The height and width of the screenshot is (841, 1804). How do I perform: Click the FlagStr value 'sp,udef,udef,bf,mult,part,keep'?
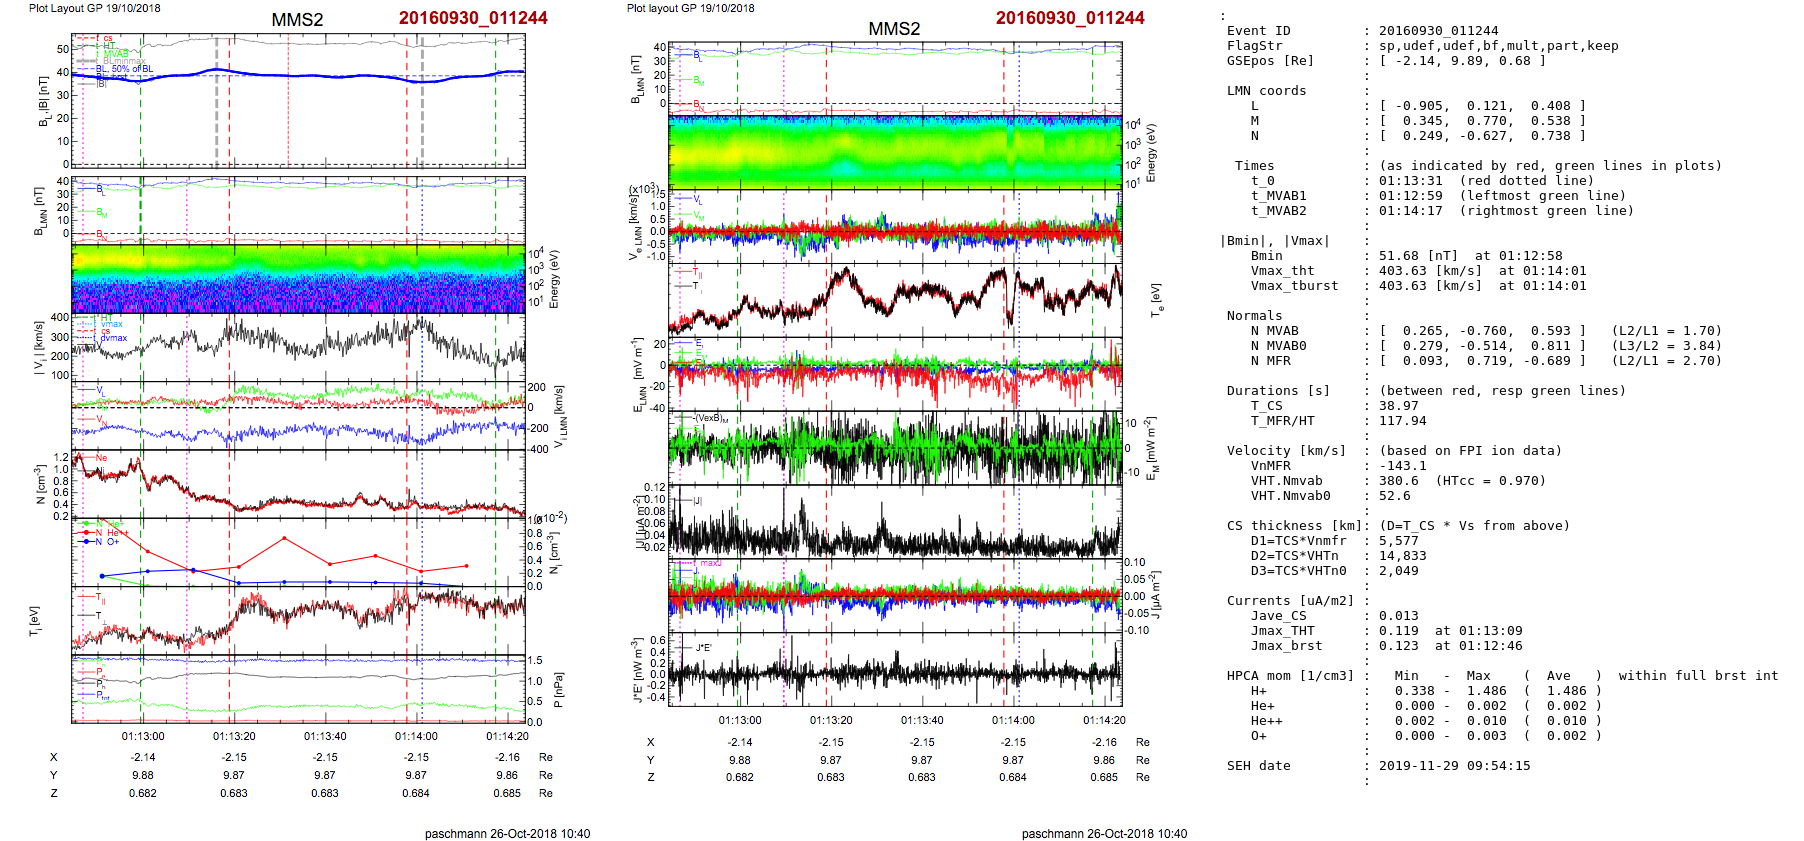pyautogui.click(x=1498, y=46)
